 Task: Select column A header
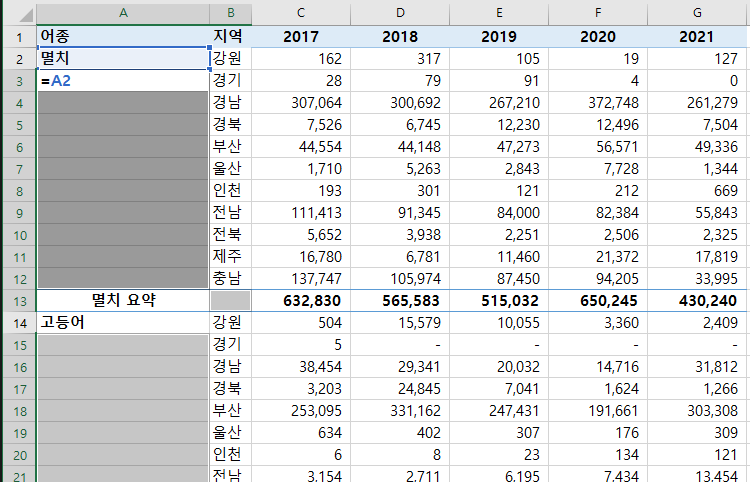(x=123, y=13)
